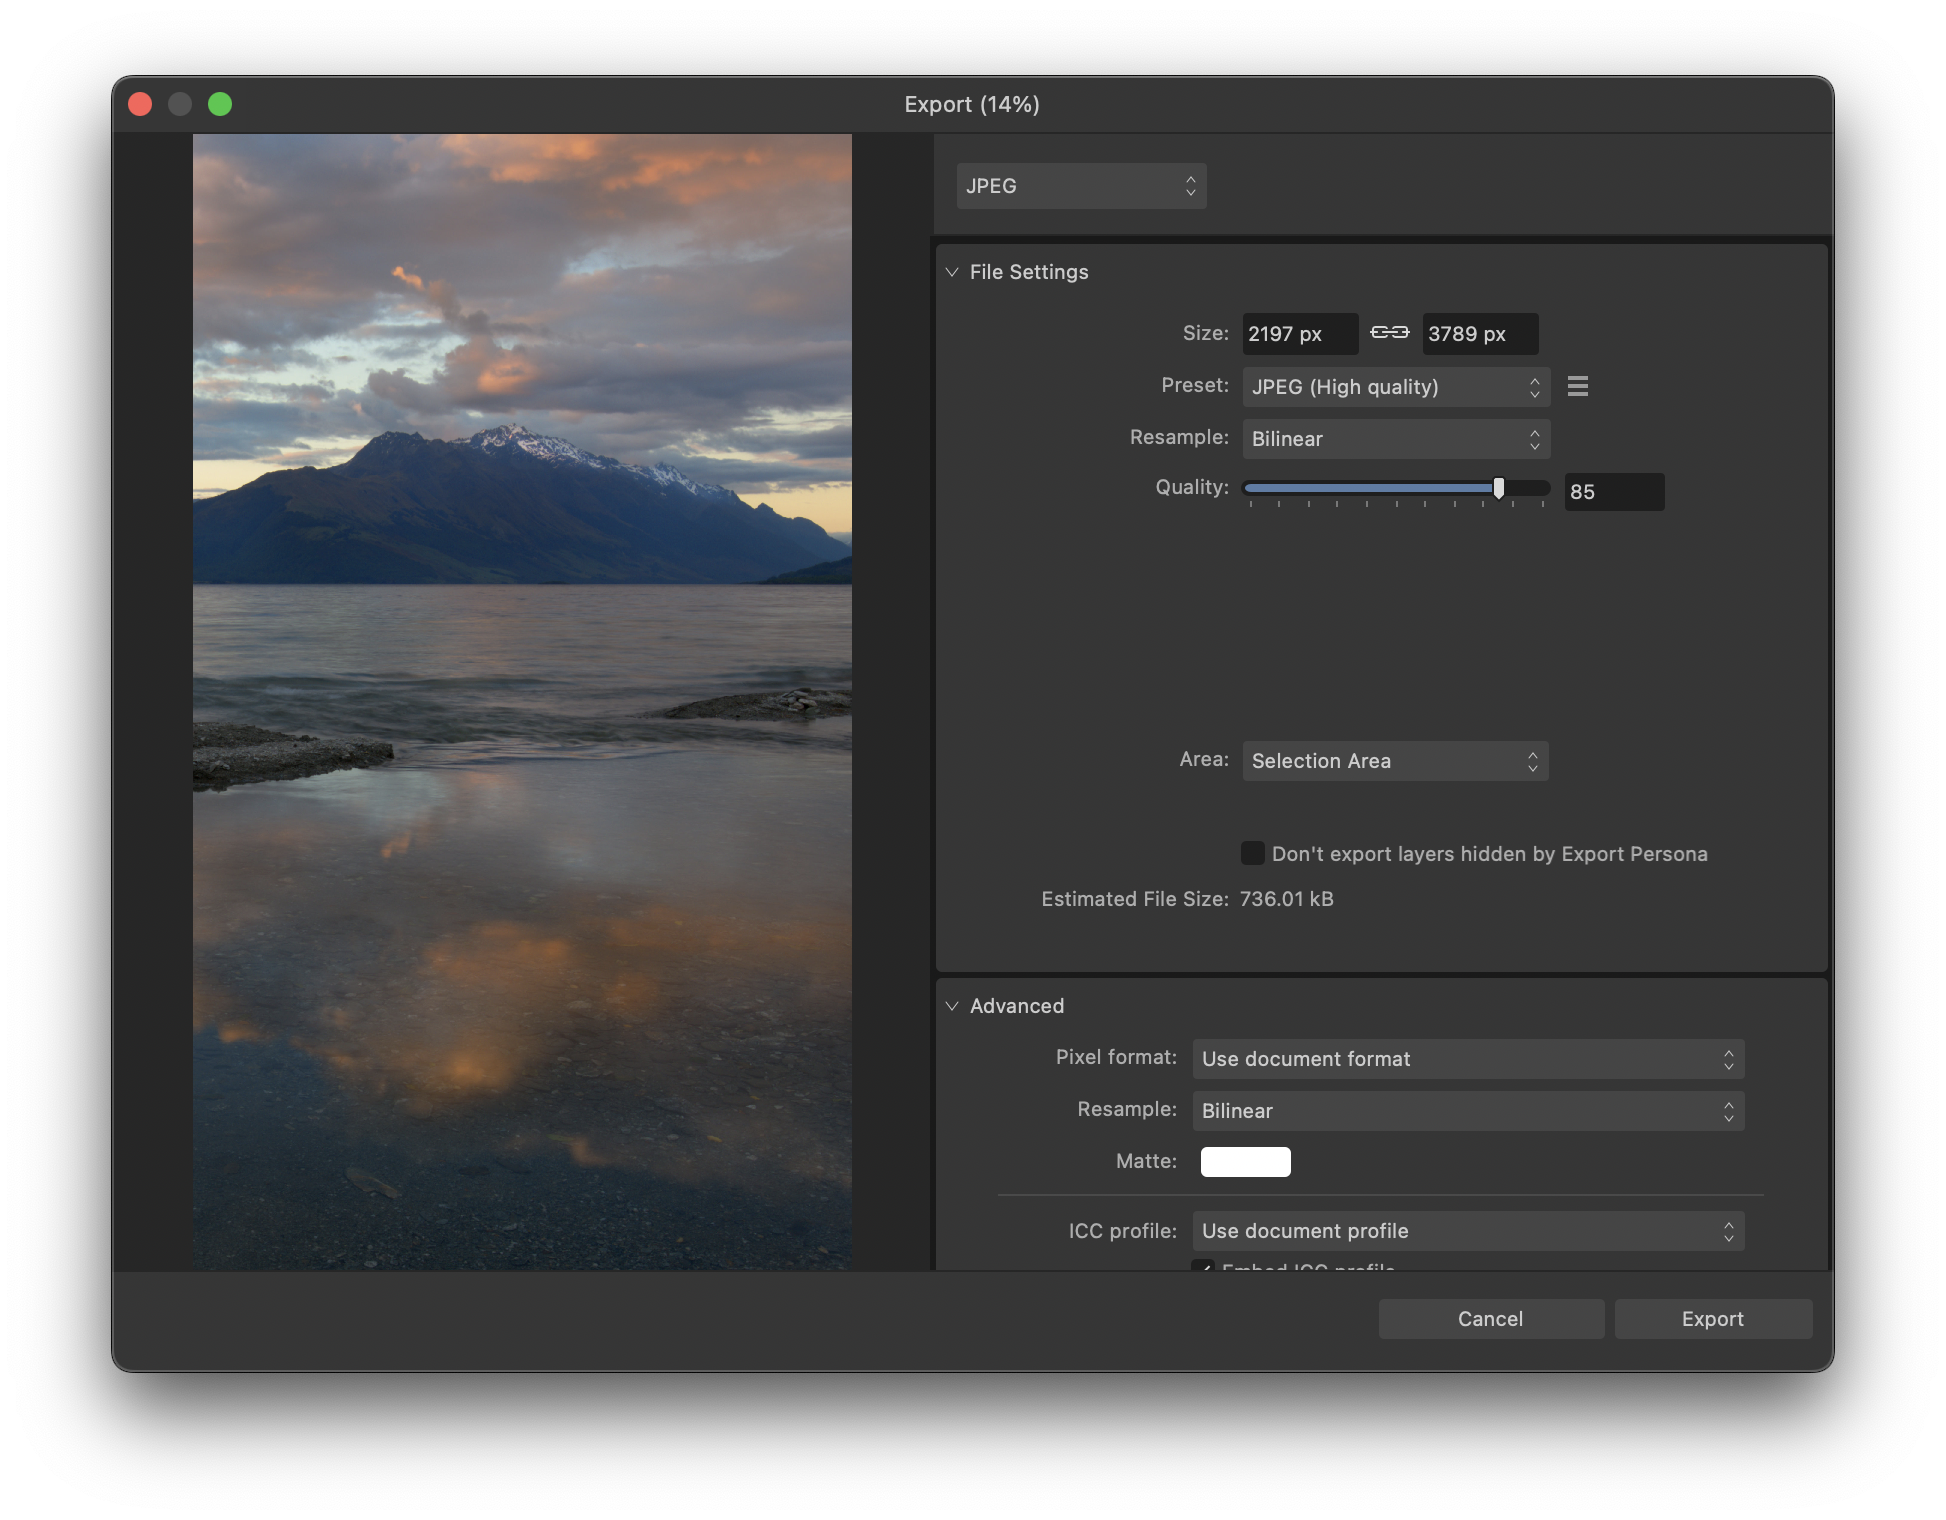1946x1520 pixels.
Task: Click the green zoom window button
Action: click(x=220, y=104)
